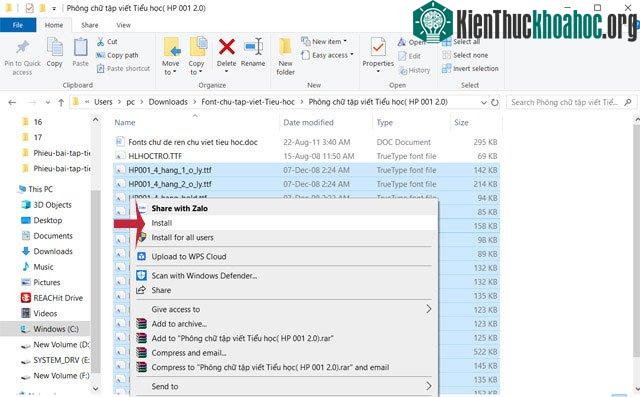Viewport: 640px width, 397px height.
Task: Click Select none in ribbon
Action: click(x=465, y=55)
